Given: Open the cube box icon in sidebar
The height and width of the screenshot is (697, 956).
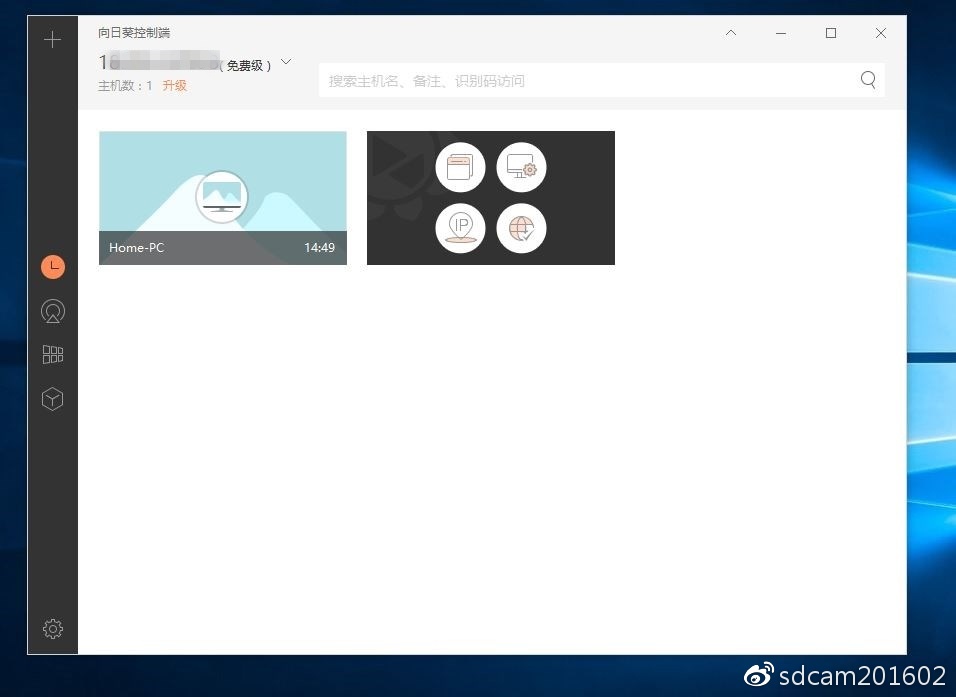Looking at the screenshot, I should [53, 399].
